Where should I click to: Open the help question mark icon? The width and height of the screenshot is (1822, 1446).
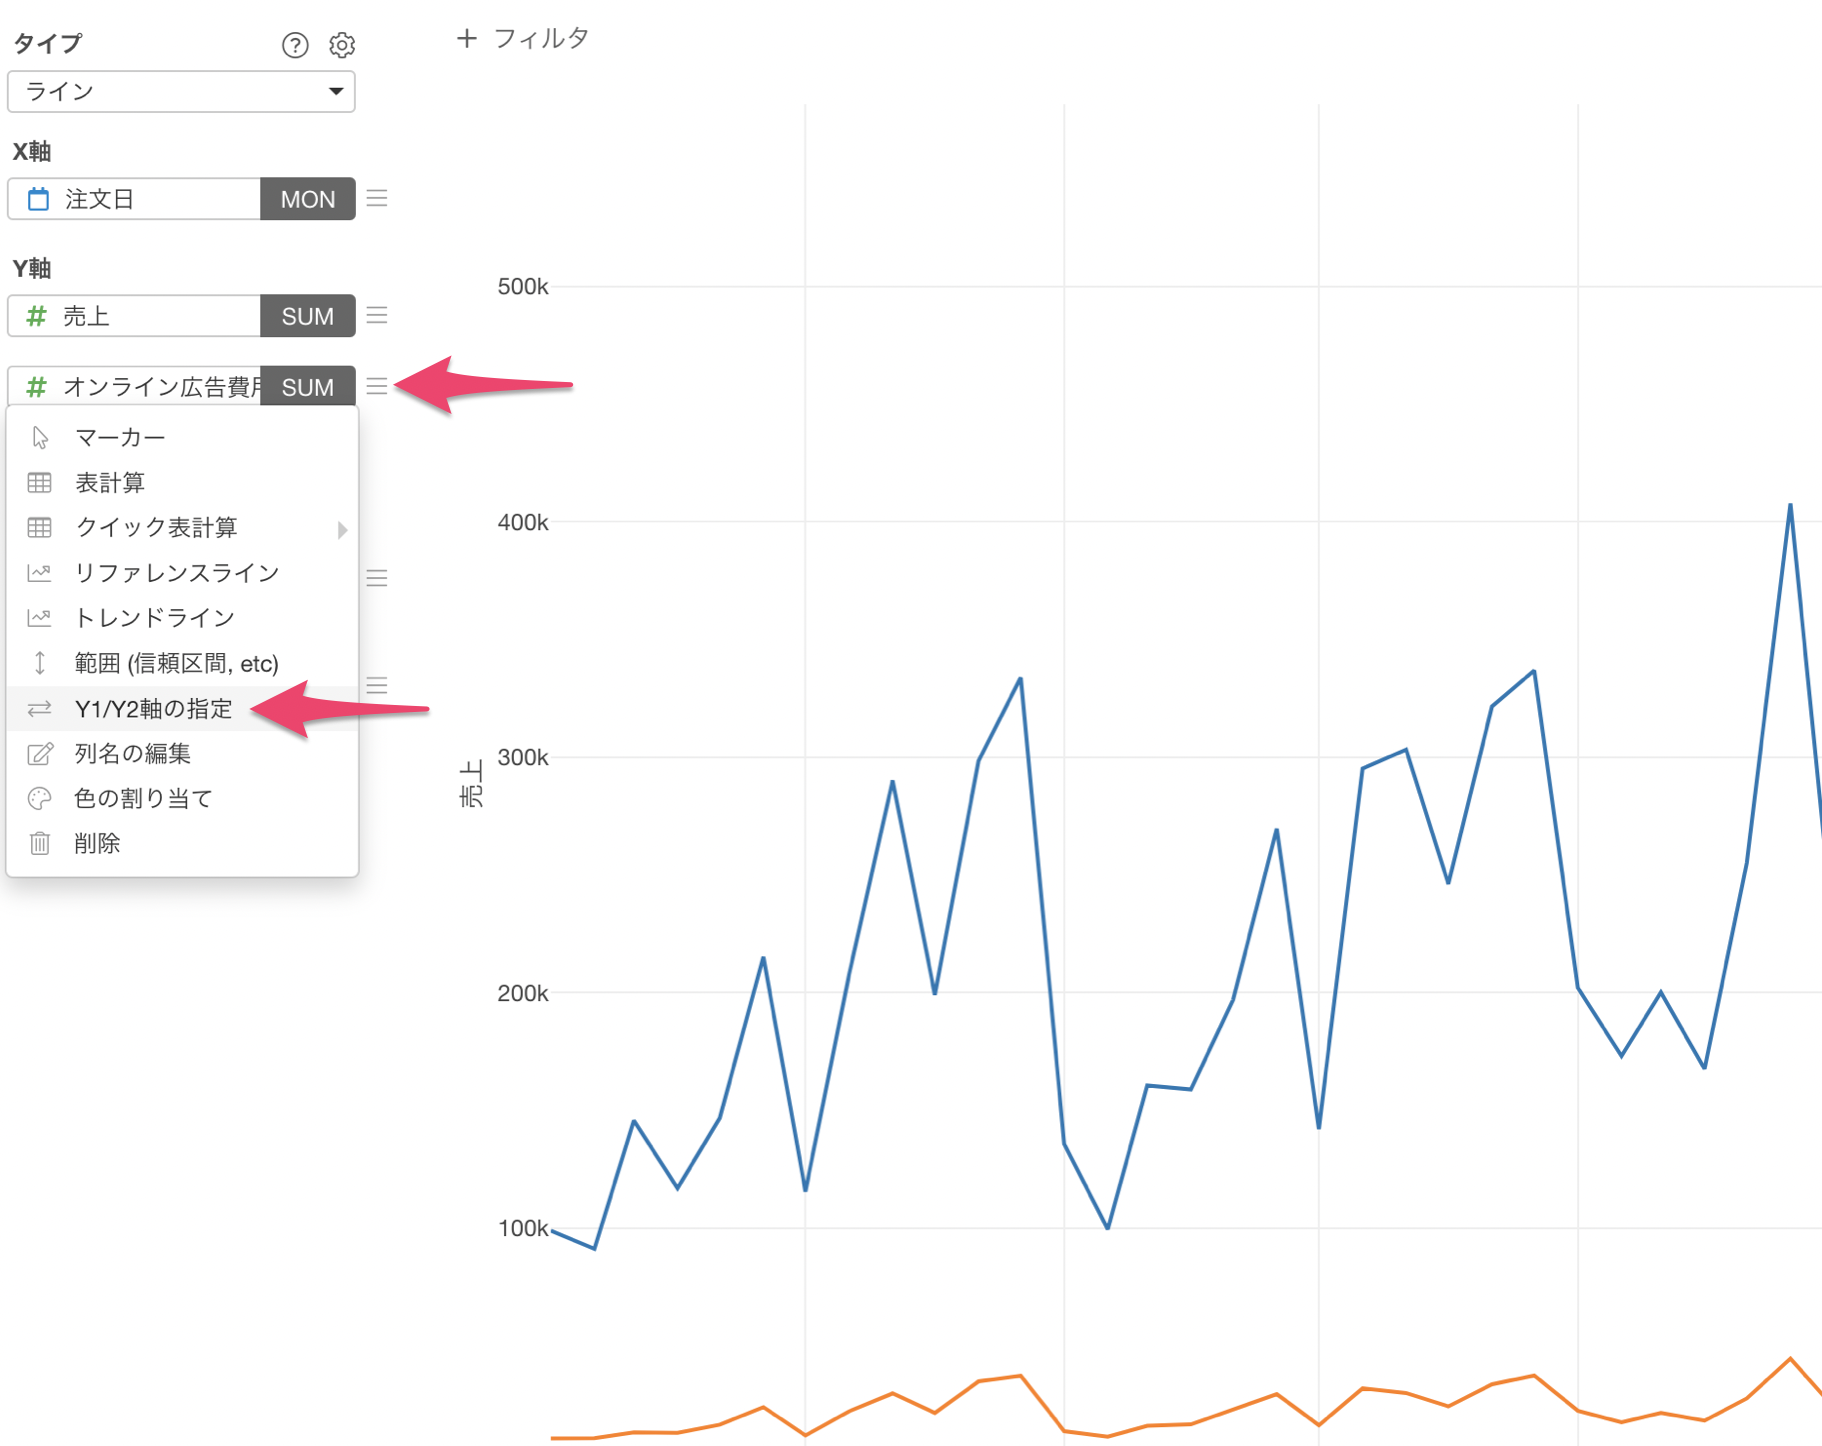pos(295,45)
